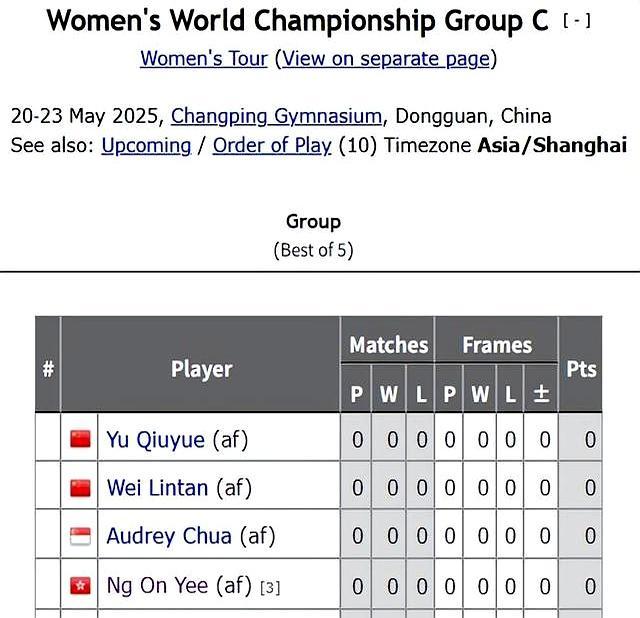Click the Matches column group header
Image resolution: width=640 pixels, height=618 pixels.
[x=389, y=345]
